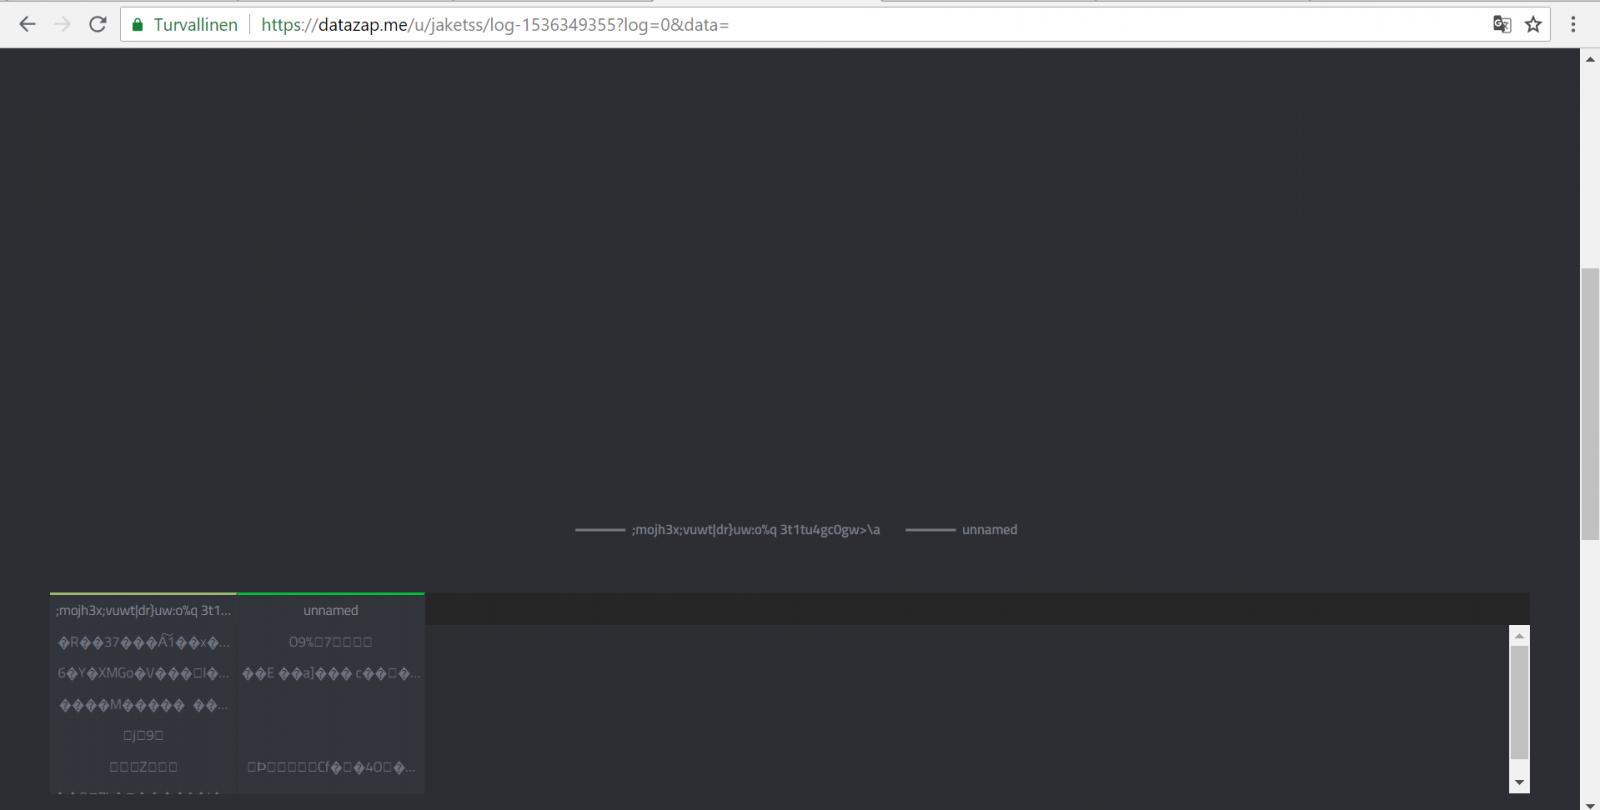Reload the datazap log page
The height and width of the screenshot is (810, 1600).
coord(97,24)
